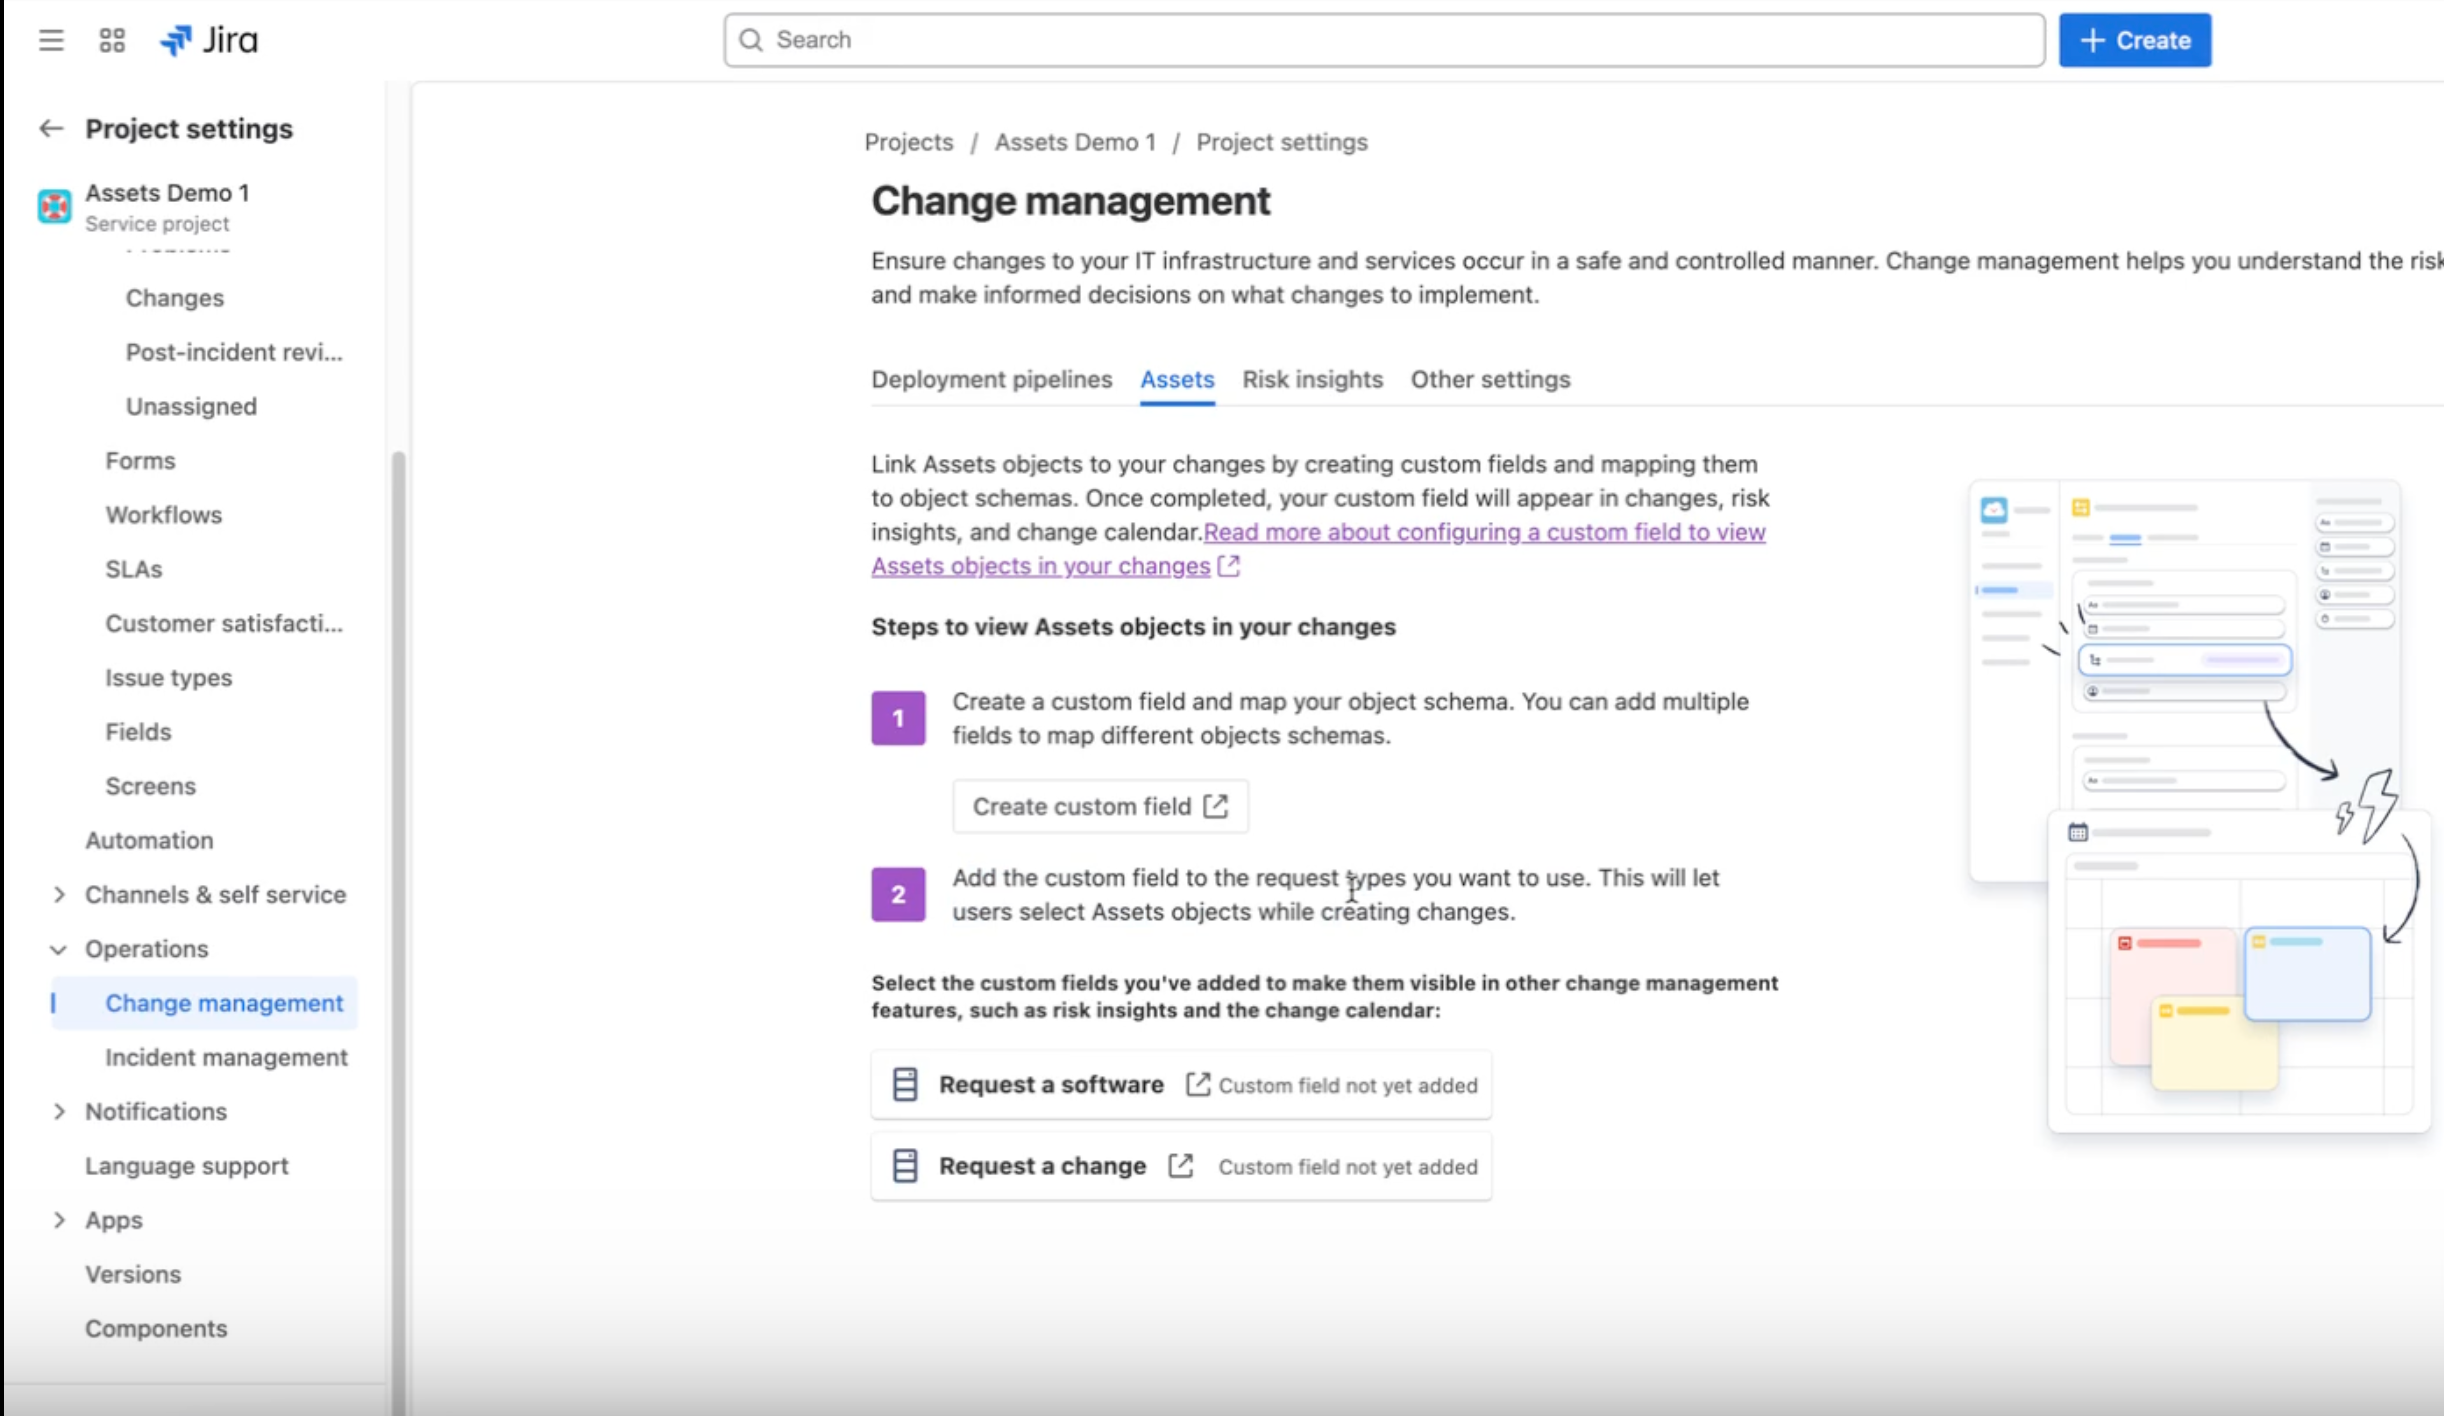Open the Deployment pipelines tab
2444x1416 pixels.
coord(991,379)
